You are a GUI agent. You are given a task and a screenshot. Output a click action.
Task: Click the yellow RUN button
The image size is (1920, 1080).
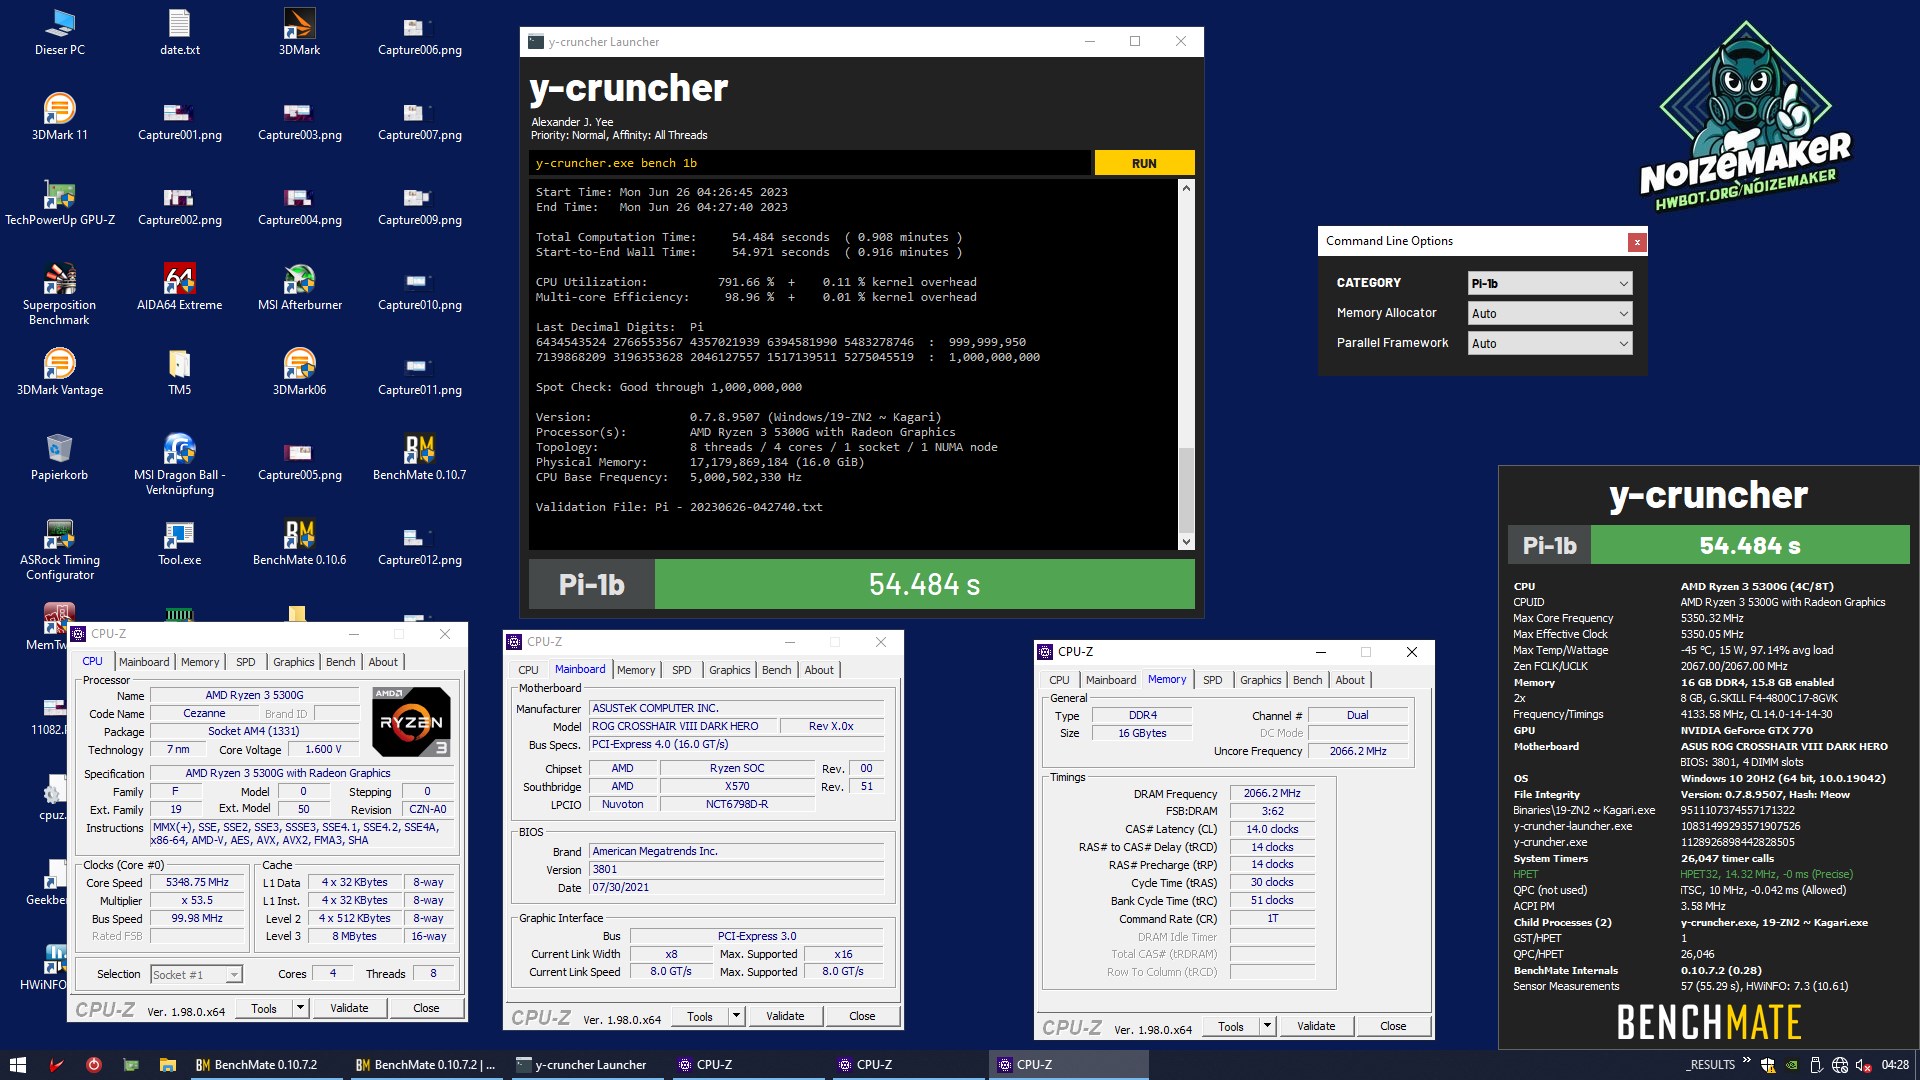click(1144, 163)
